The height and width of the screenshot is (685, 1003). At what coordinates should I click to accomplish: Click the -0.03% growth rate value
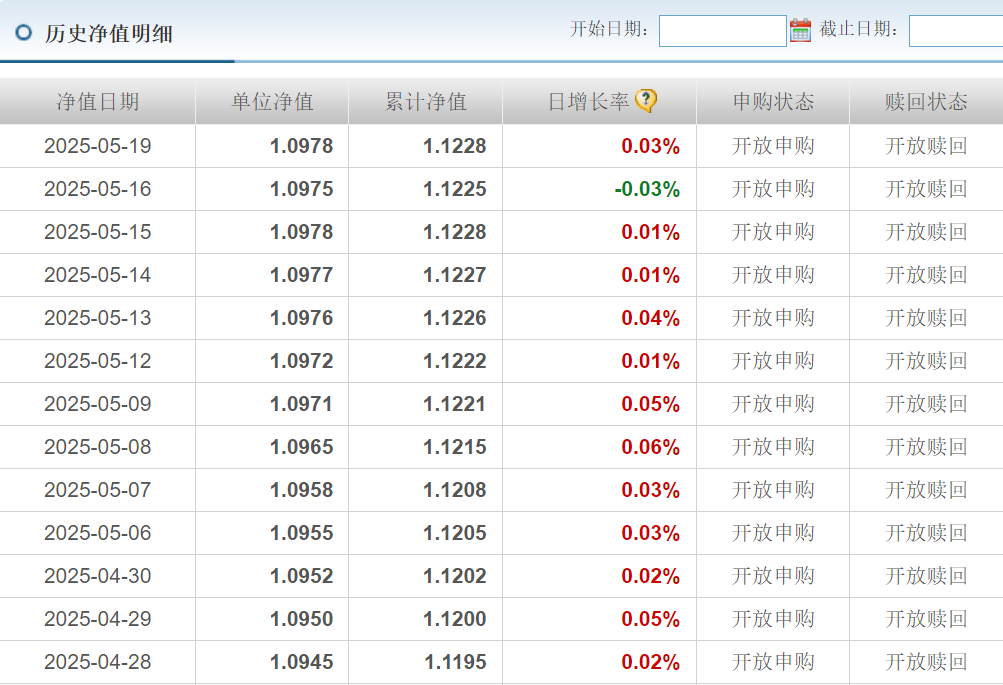647,189
